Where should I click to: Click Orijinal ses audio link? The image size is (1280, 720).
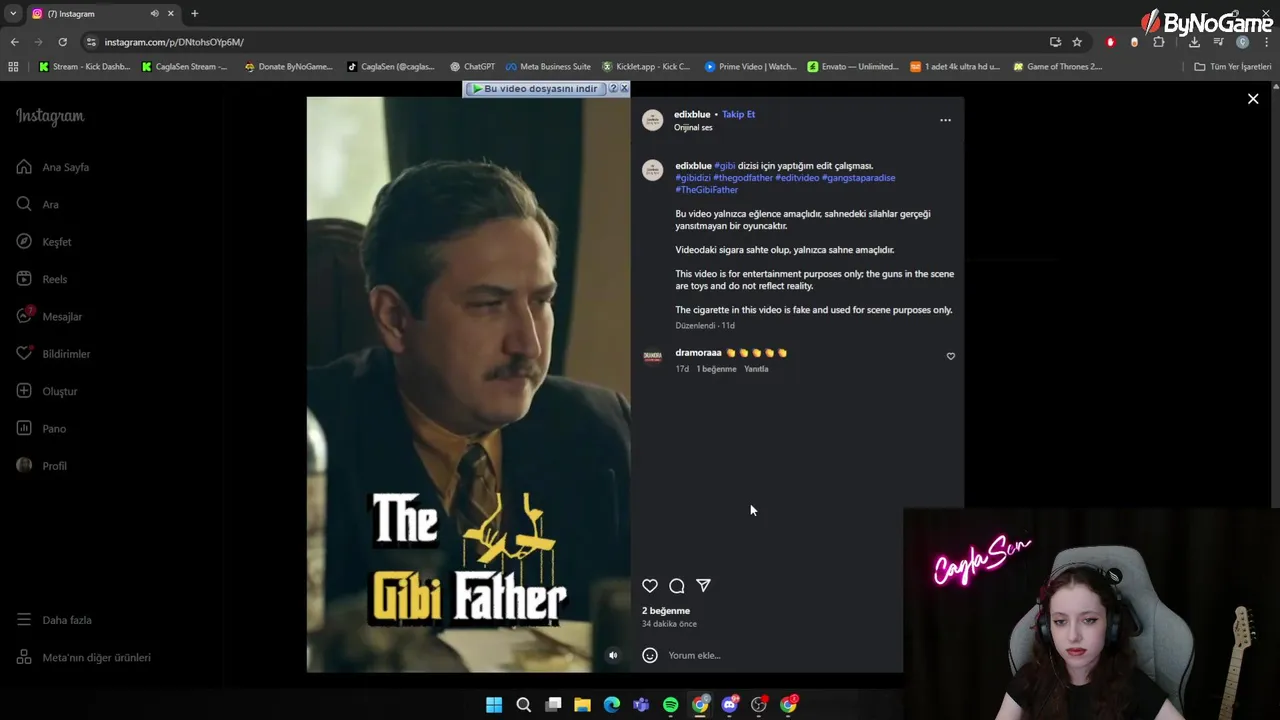point(693,128)
